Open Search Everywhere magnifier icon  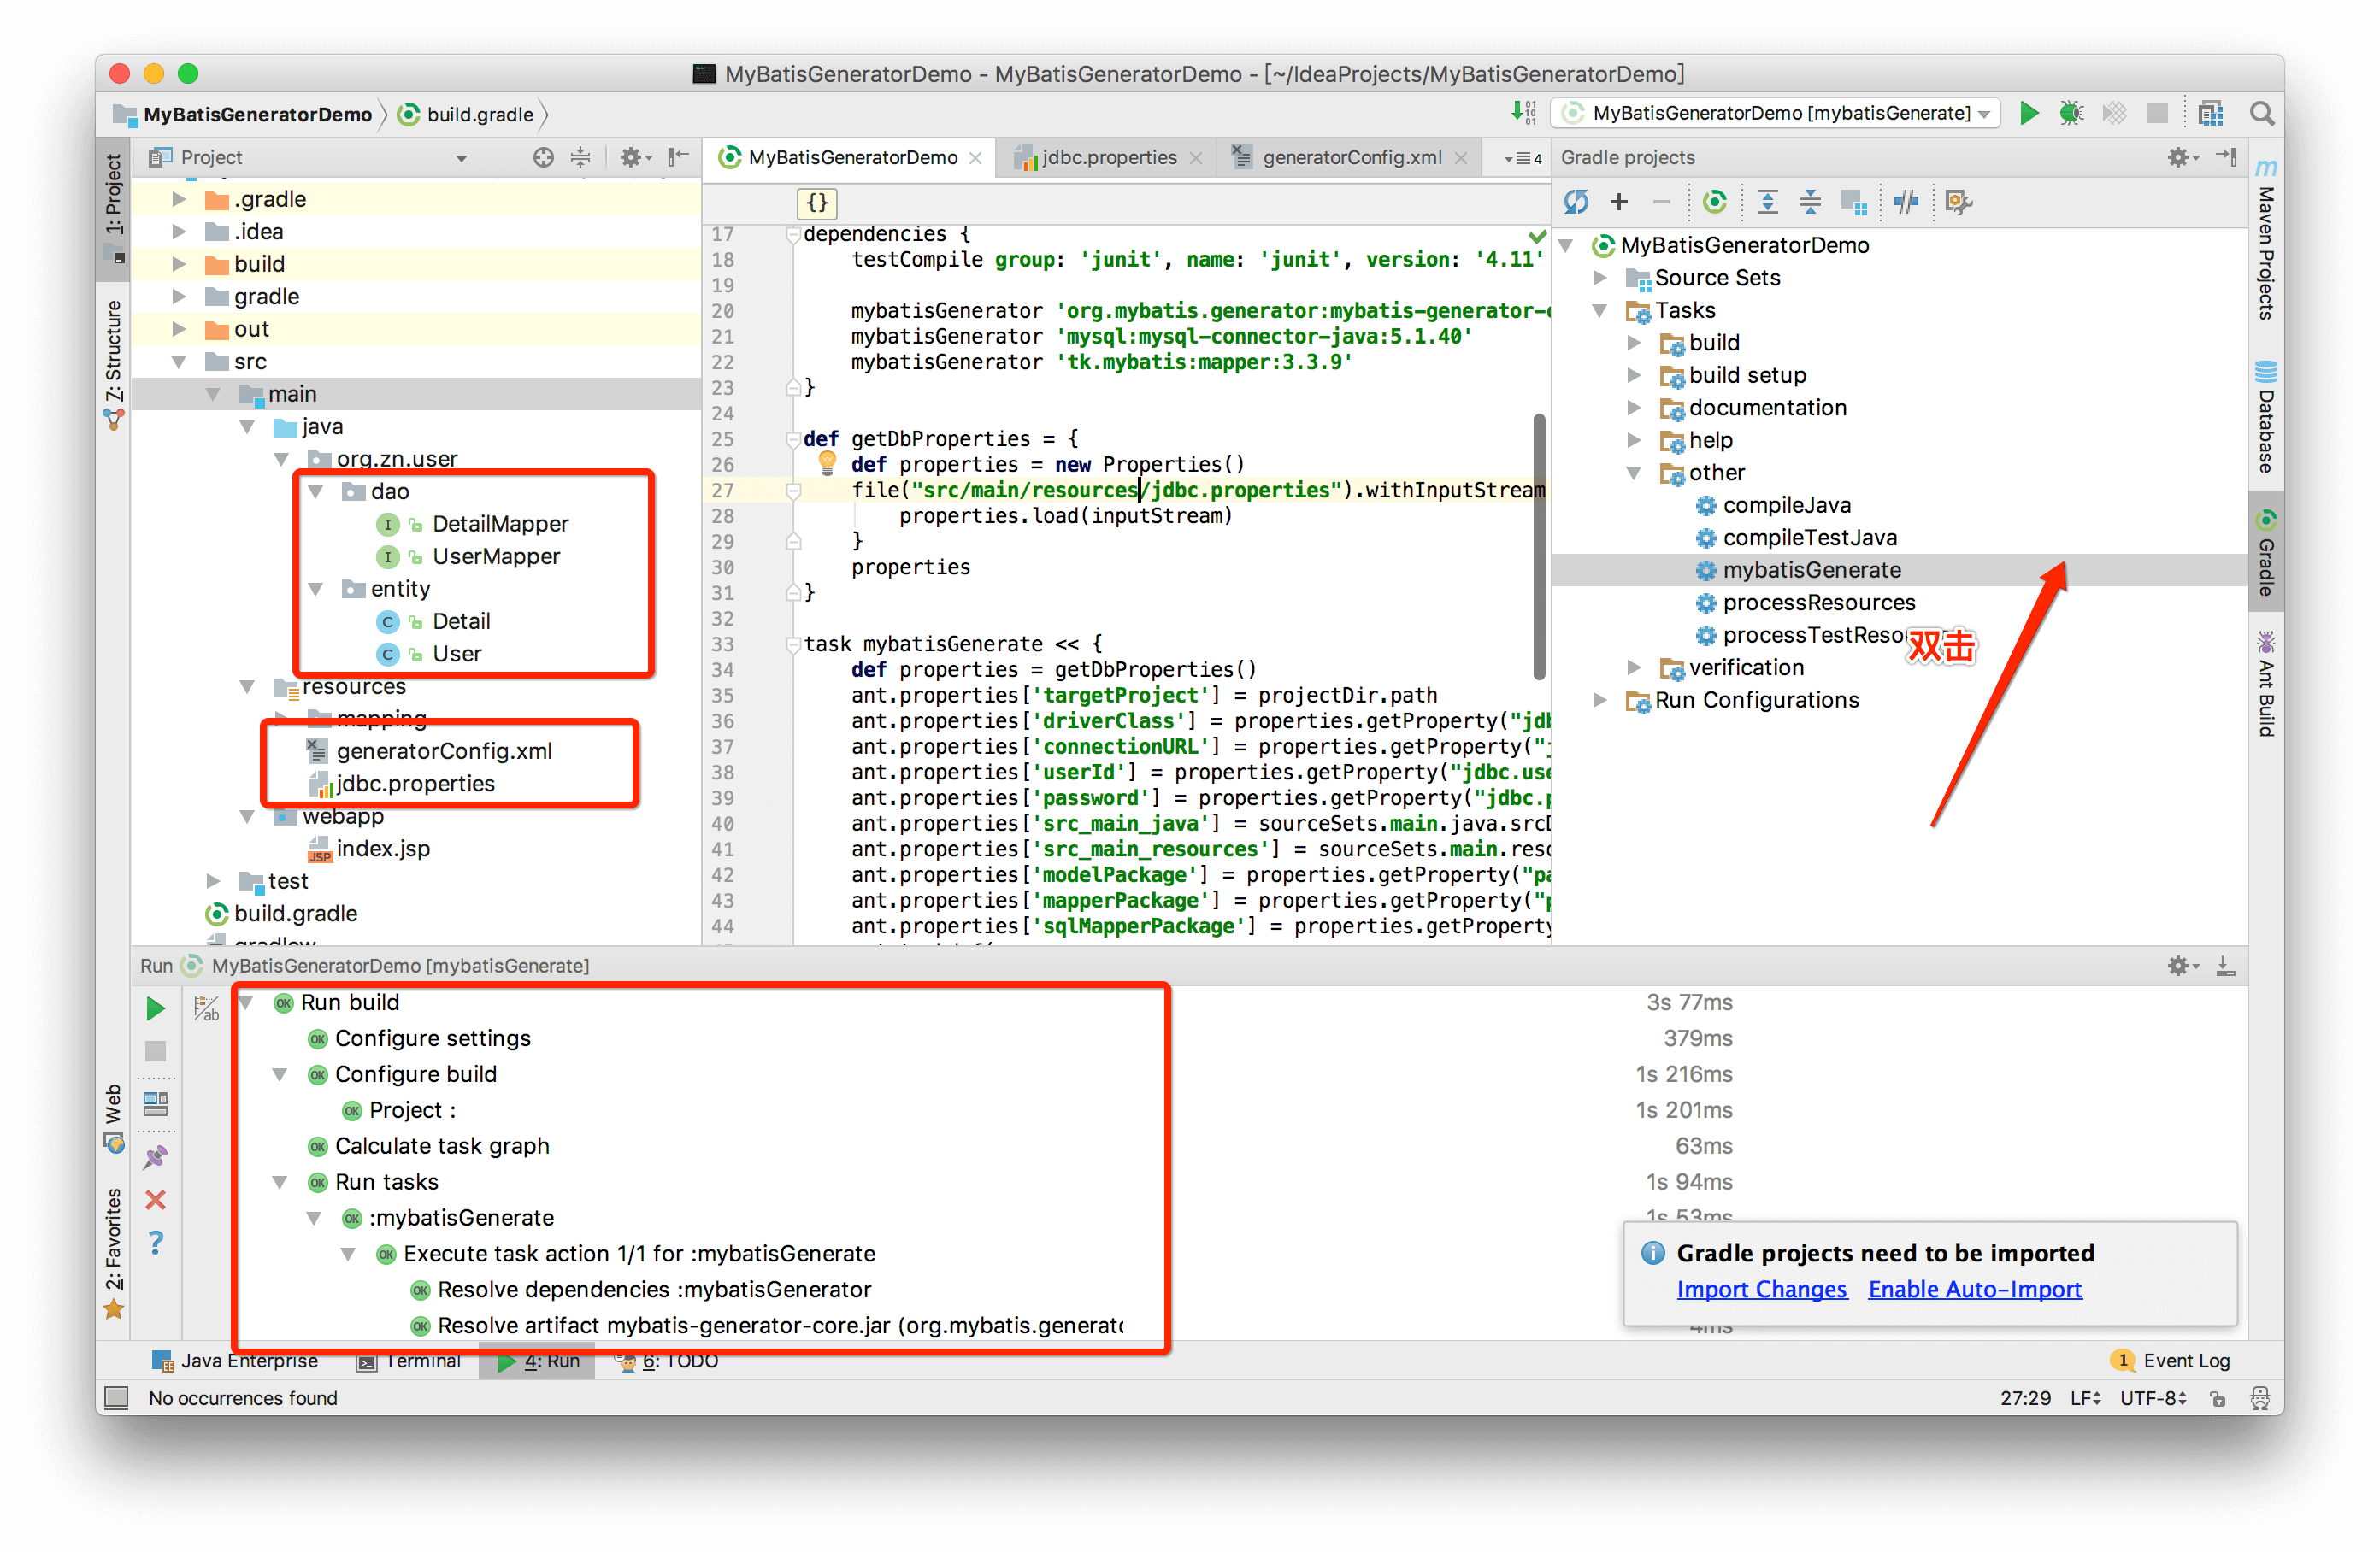[2261, 113]
